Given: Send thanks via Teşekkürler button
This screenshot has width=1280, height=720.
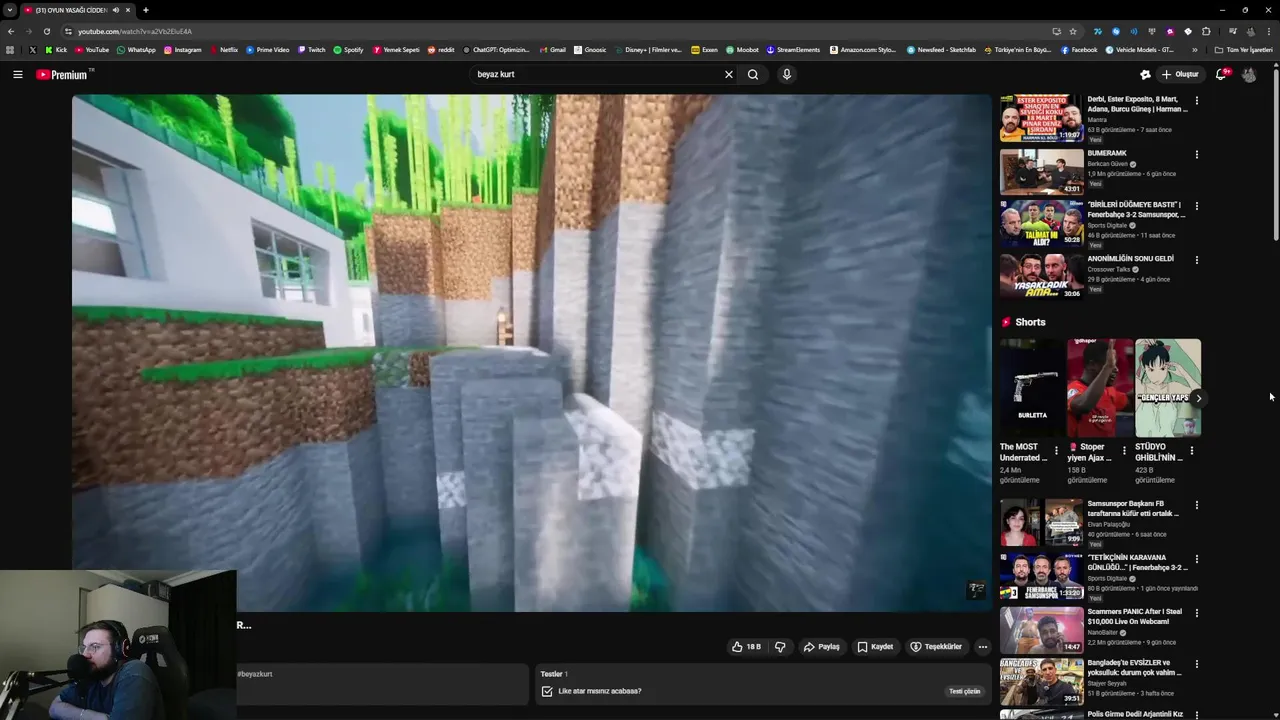Looking at the screenshot, I should point(936,647).
